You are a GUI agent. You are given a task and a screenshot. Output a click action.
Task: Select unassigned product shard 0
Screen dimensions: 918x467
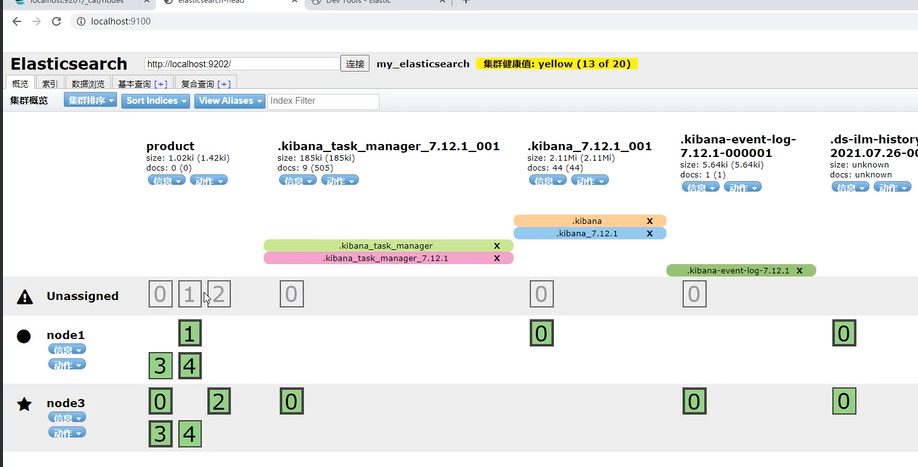[160, 294]
